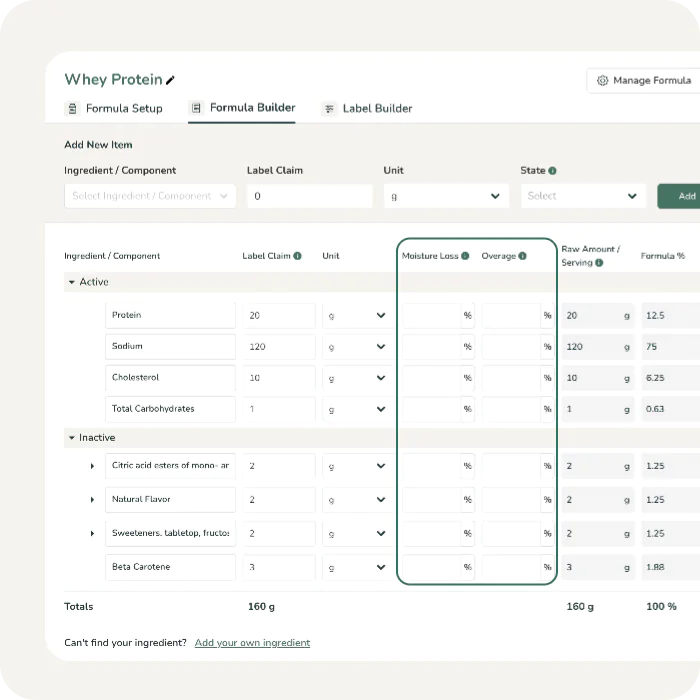Image resolution: width=700 pixels, height=700 pixels.
Task: Click the State info icon
Action: [x=553, y=171]
